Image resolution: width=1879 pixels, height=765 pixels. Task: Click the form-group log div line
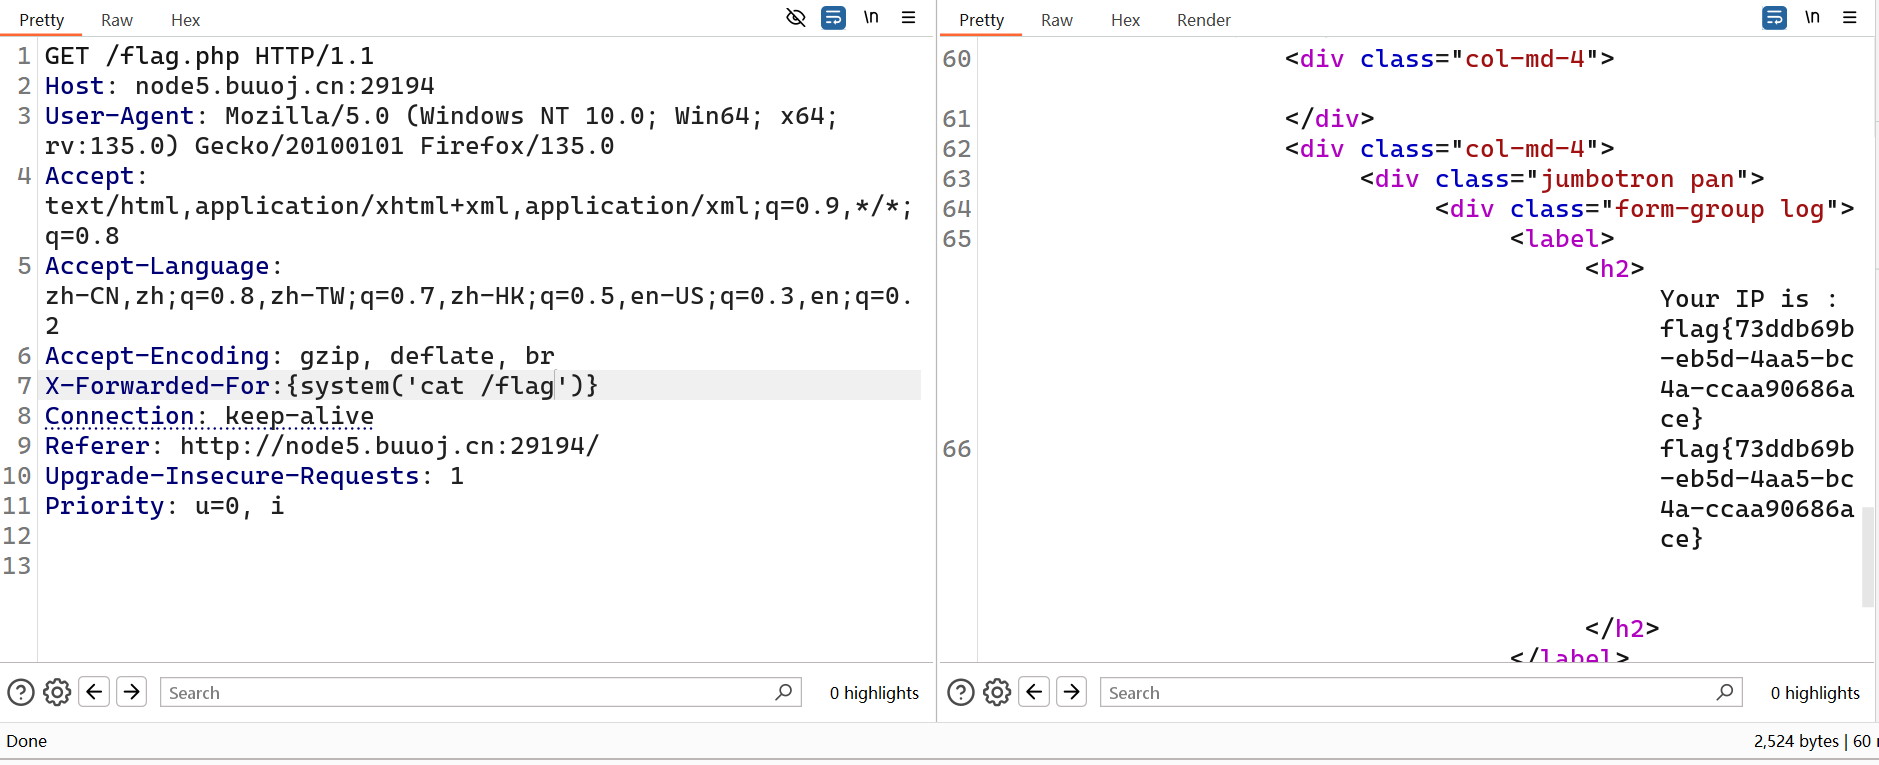tap(1644, 209)
